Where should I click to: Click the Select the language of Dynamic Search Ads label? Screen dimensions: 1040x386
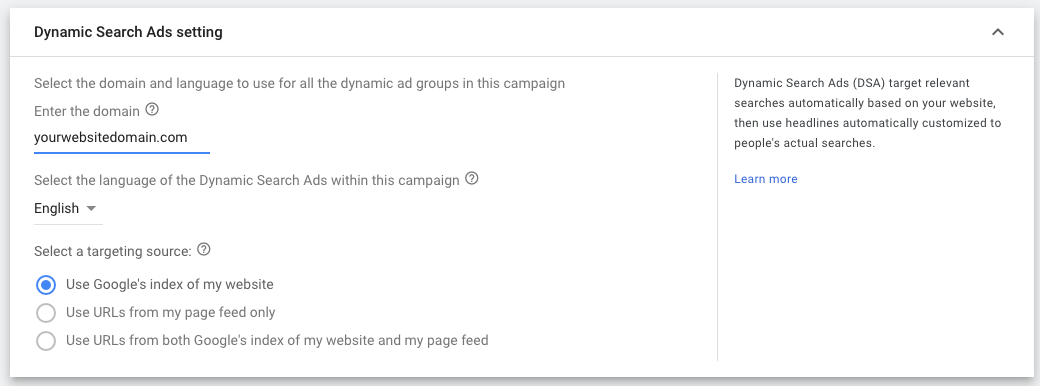pyautogui.click(x=247, y=180)
